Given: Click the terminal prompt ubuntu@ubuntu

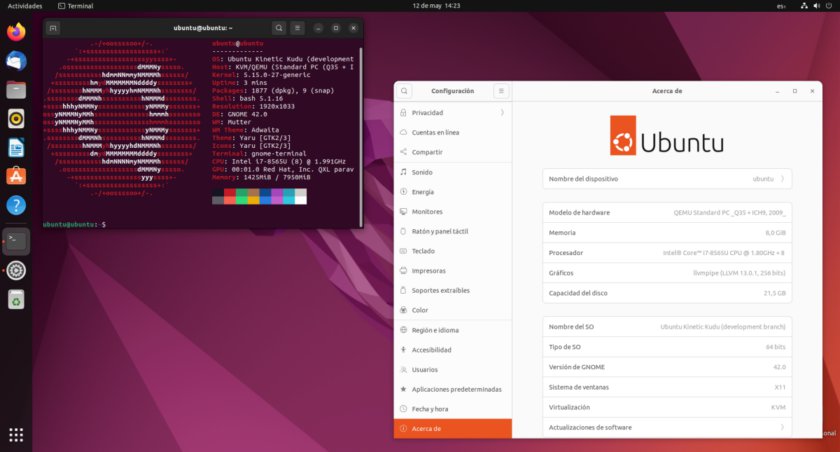Looking at the screenshot, I should click(x=70, y=224).
